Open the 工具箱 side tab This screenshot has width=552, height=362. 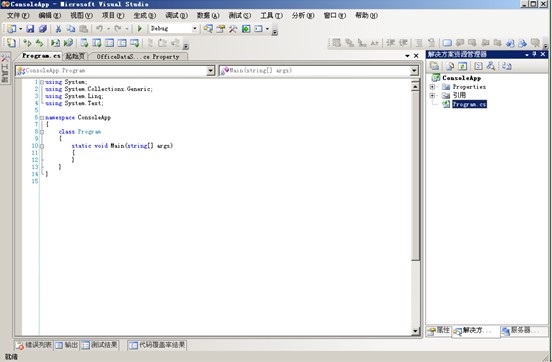5,68
